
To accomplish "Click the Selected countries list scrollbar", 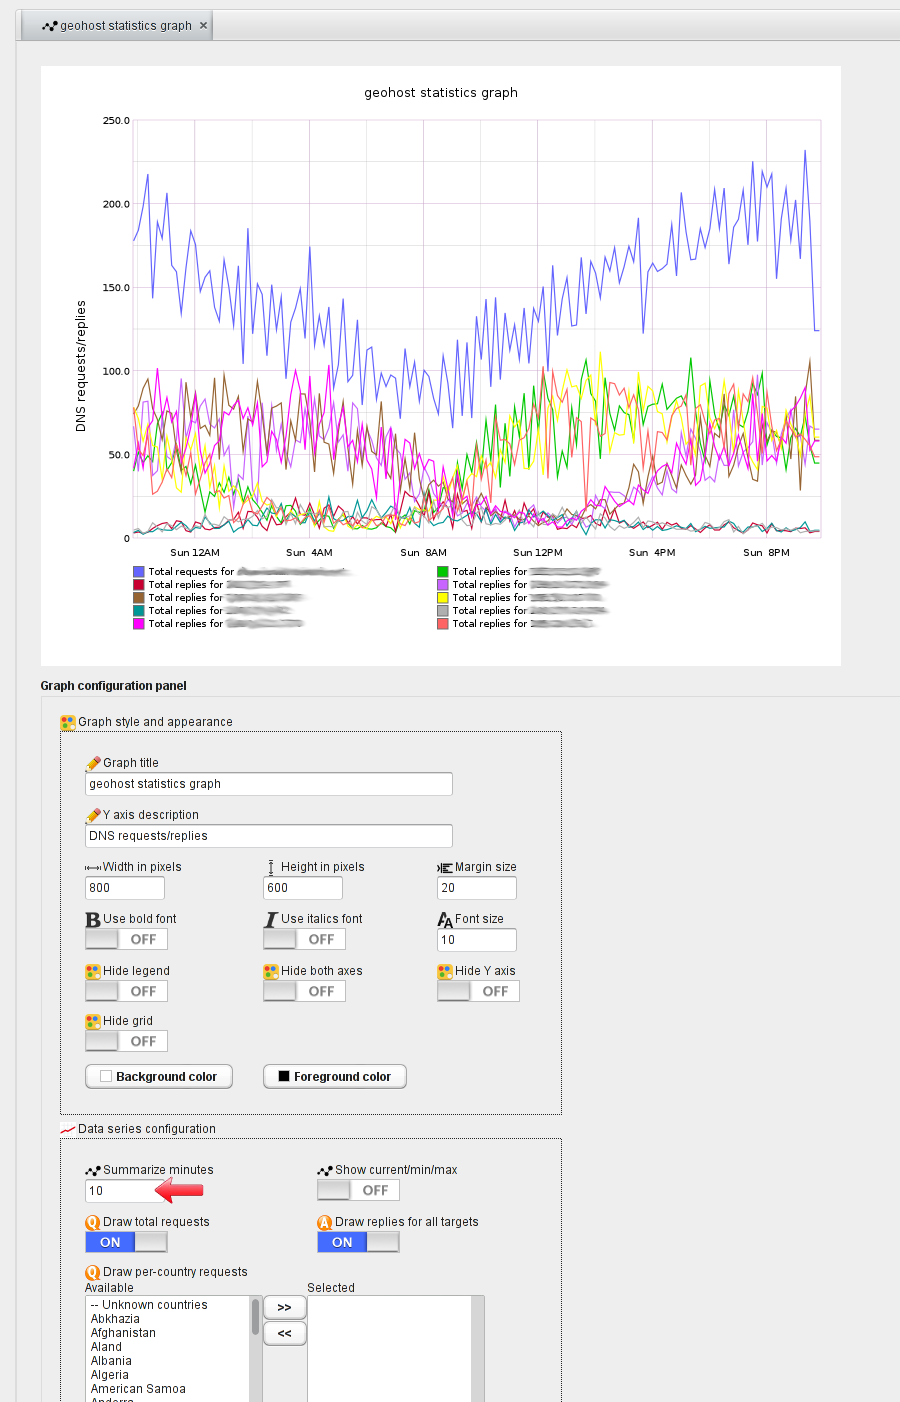I will pyautogui.click(x=478, y=1349).
